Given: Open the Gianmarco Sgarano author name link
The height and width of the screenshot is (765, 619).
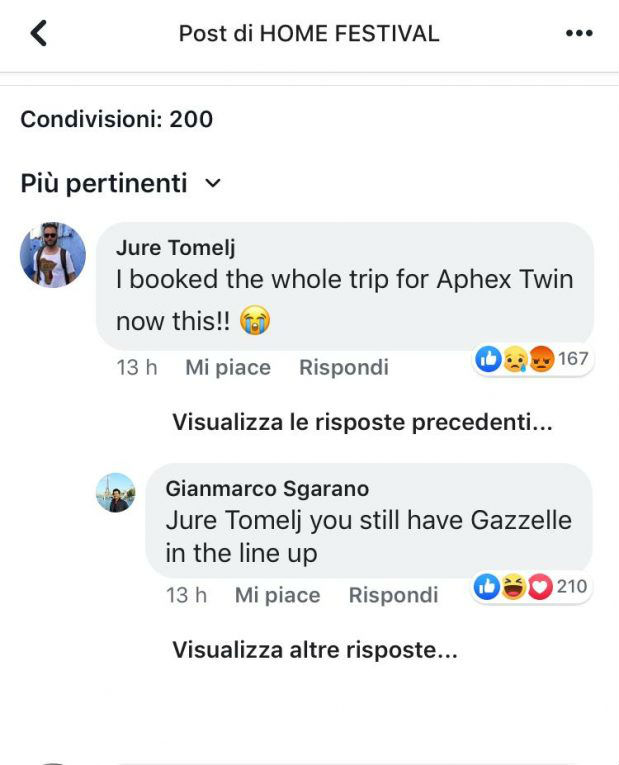Looking at the screenshot, I should [267, 489].
